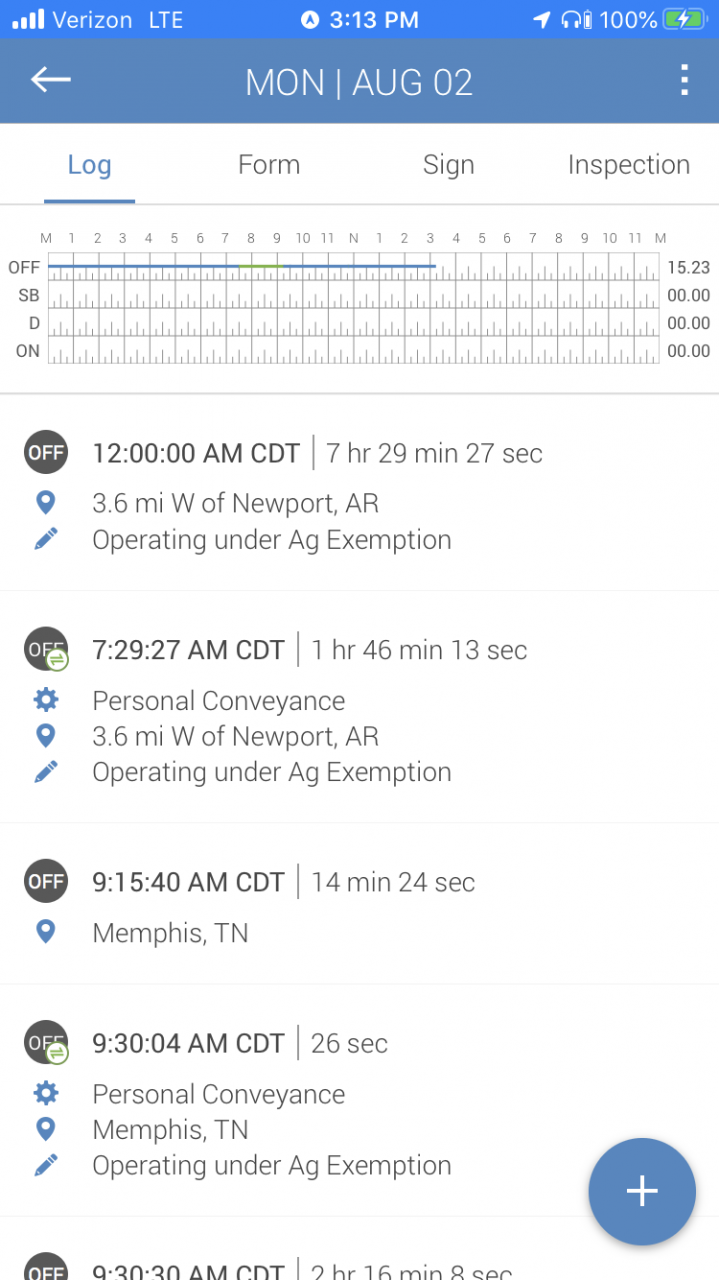Tap the blue plus add-event button
Viewport: 719px width, 1280px height.
tap(642, 1191)
